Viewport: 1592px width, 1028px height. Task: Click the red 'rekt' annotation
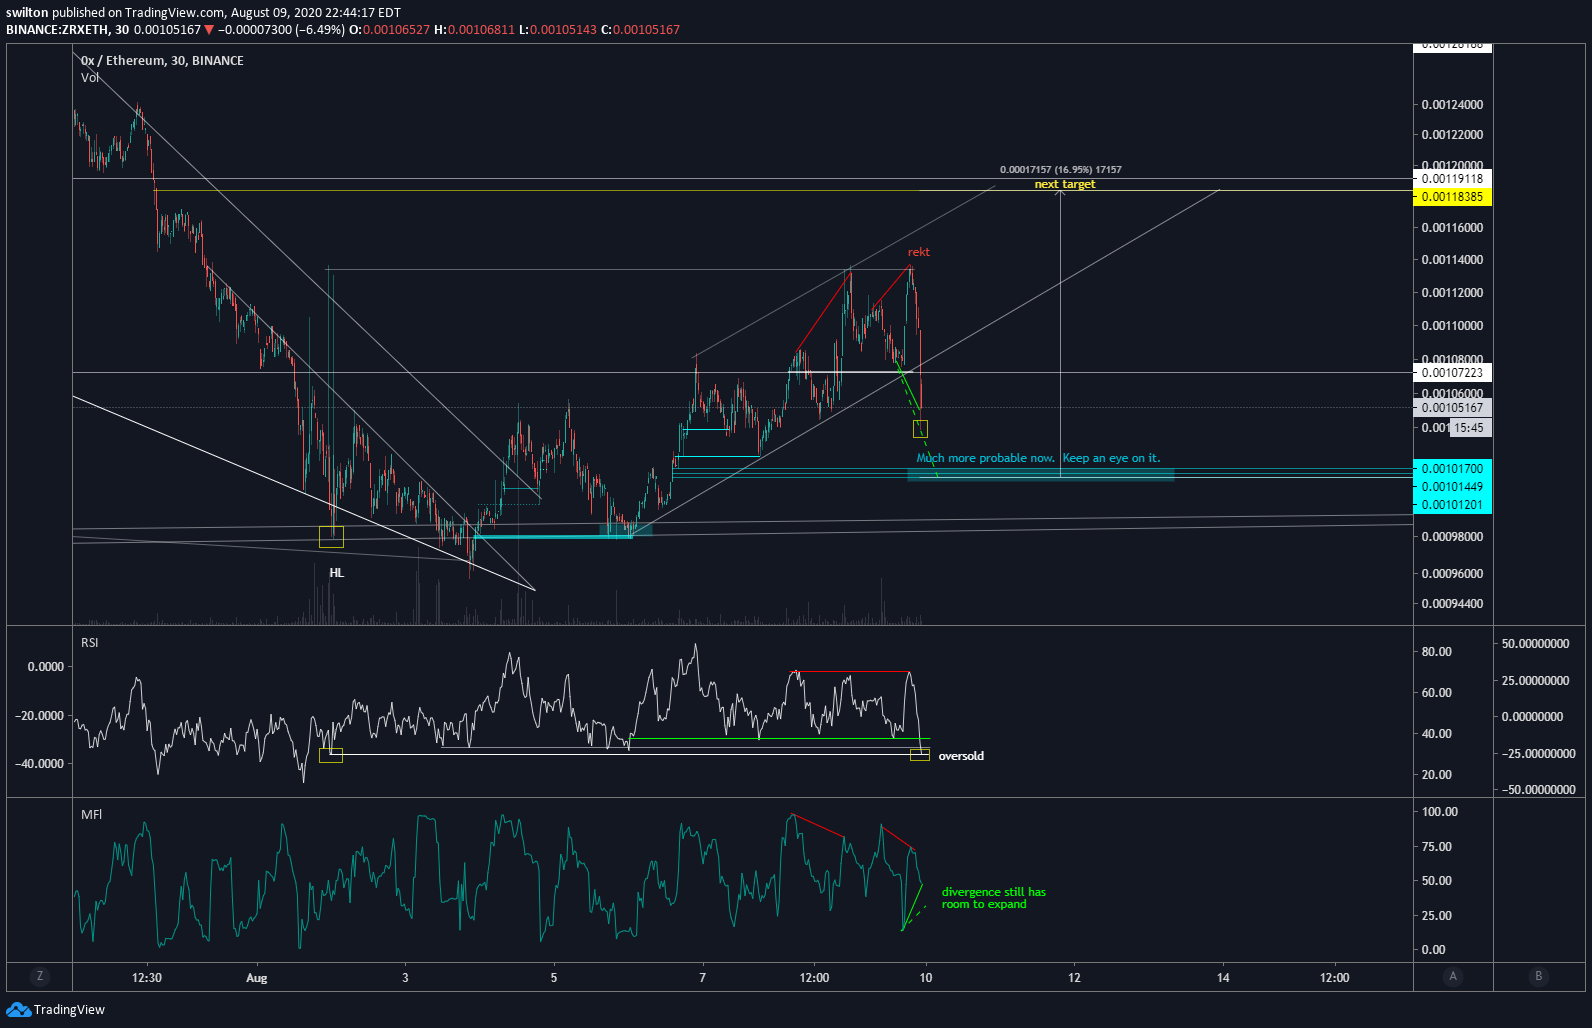[x=919, y=252]
